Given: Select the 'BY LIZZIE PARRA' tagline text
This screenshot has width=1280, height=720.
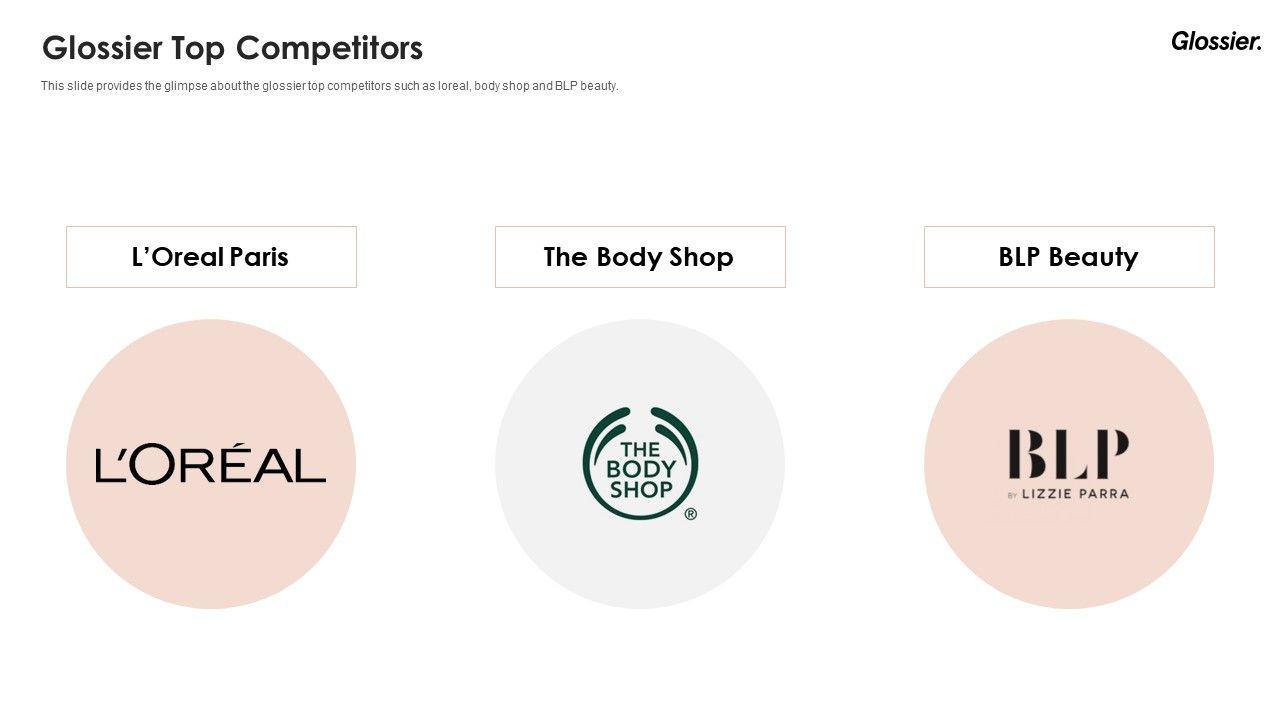Looking at the screenshot, I should coord(1068,494).
